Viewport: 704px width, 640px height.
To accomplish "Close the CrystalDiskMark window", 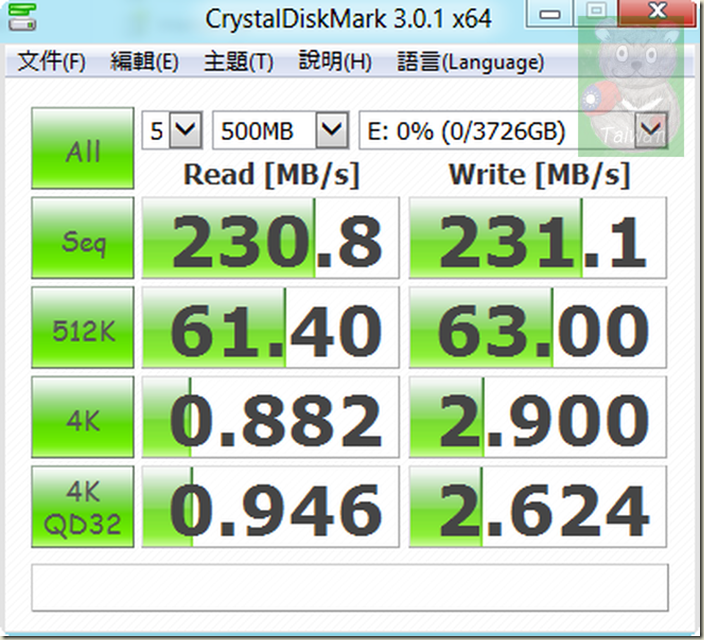I will pos(657,12).
